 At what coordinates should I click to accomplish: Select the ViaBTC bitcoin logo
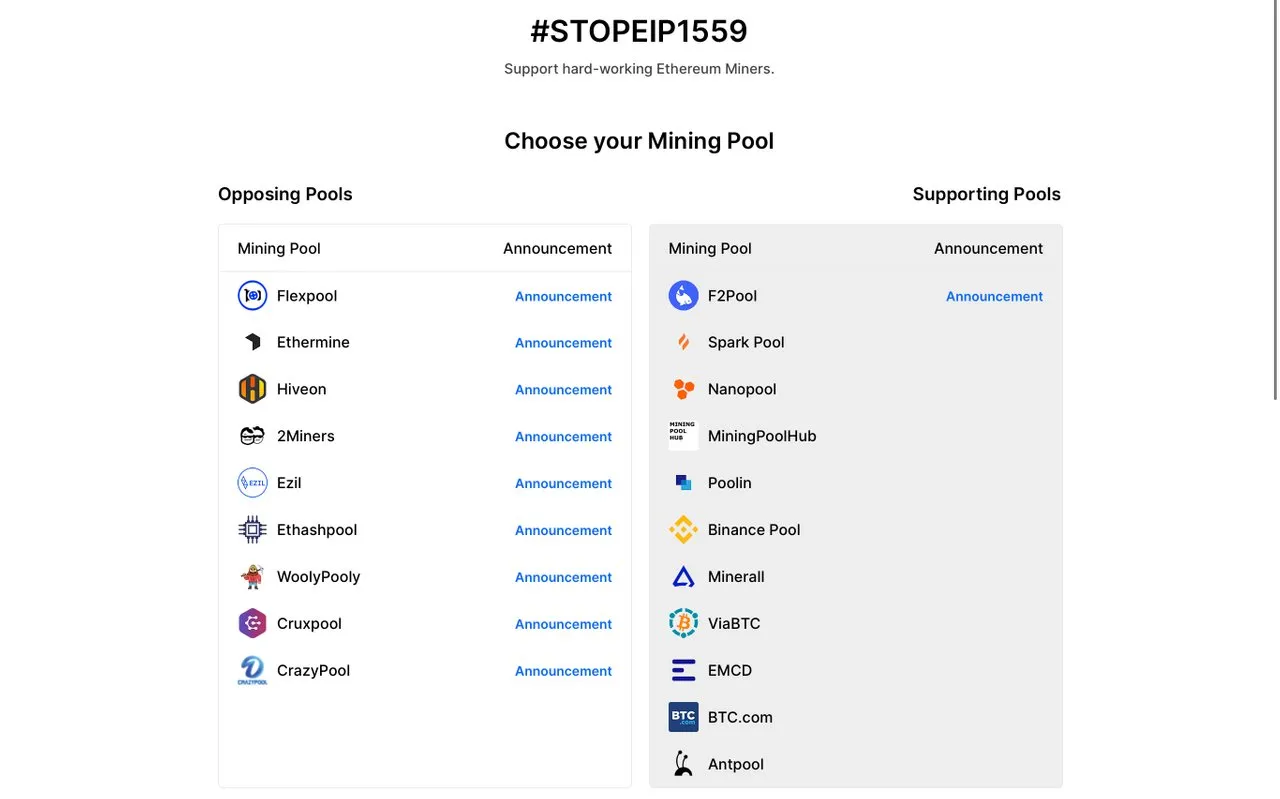683,624
